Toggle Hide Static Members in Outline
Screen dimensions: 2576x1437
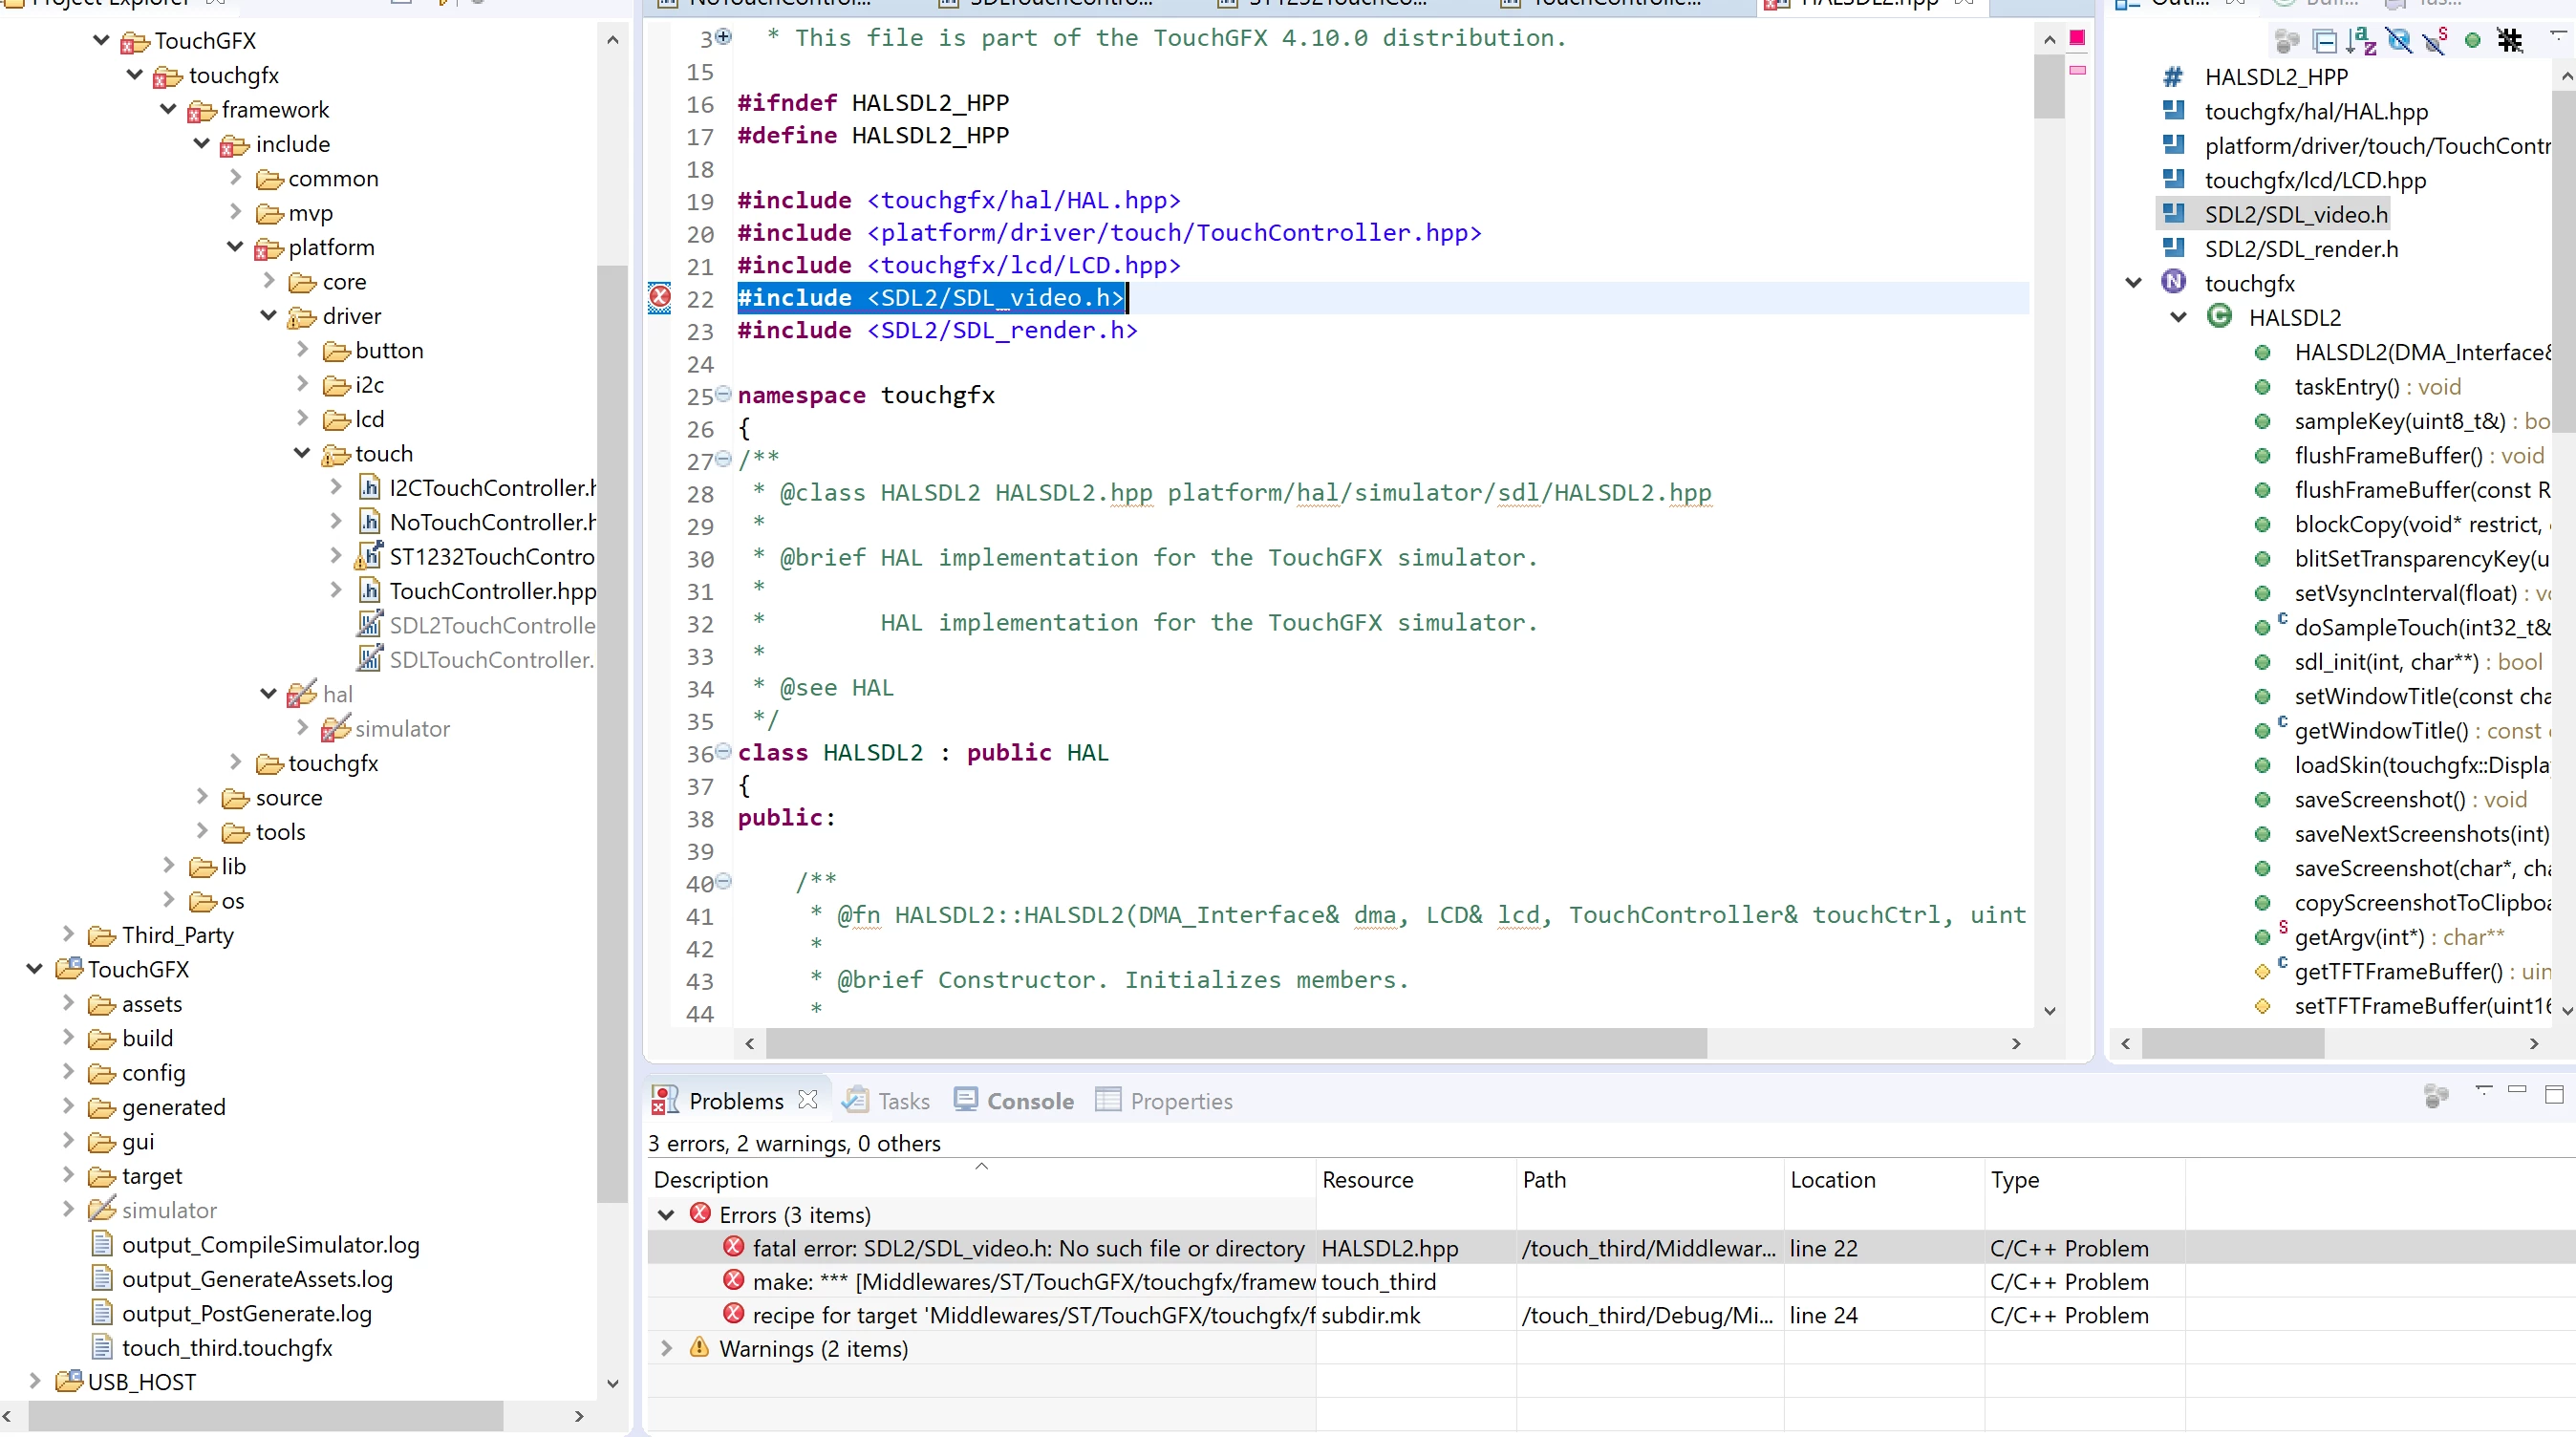click(x=2435, y=41)
